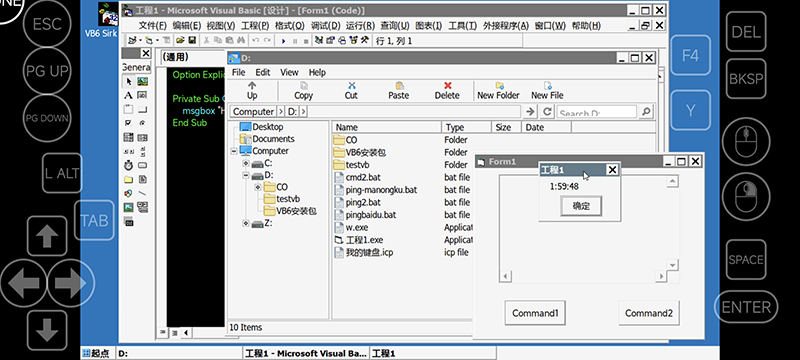
Task: Open 文件(F) menu in Visual Basic
Action: click(x=153, y=25)
